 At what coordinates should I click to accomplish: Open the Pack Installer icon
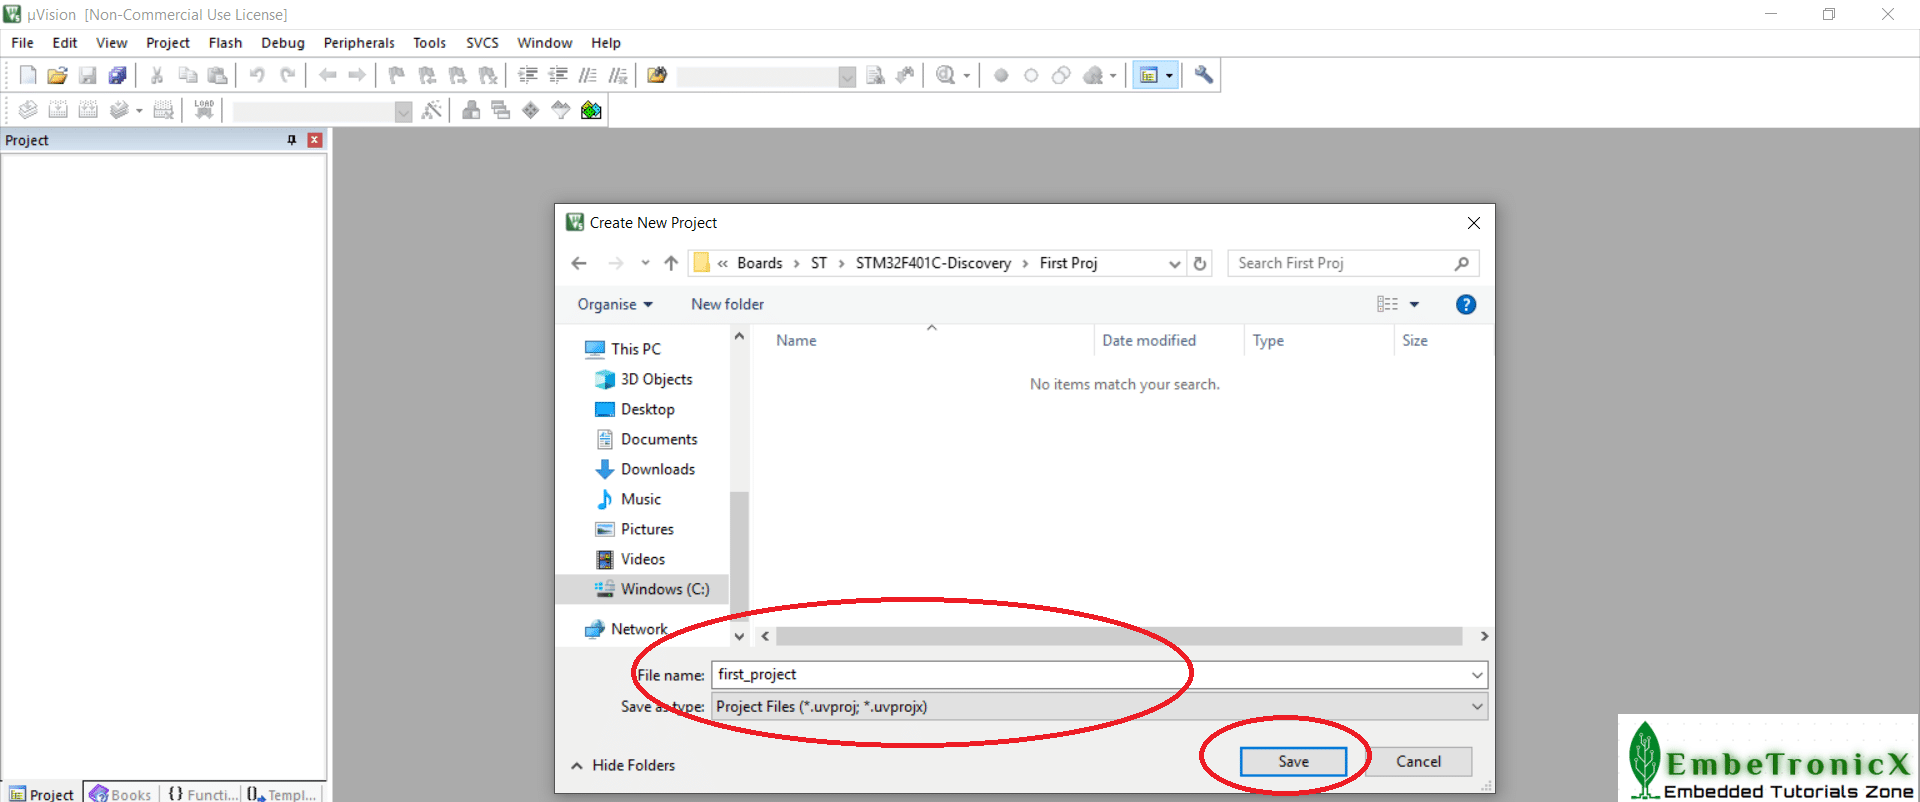click(x=591, y=110)
